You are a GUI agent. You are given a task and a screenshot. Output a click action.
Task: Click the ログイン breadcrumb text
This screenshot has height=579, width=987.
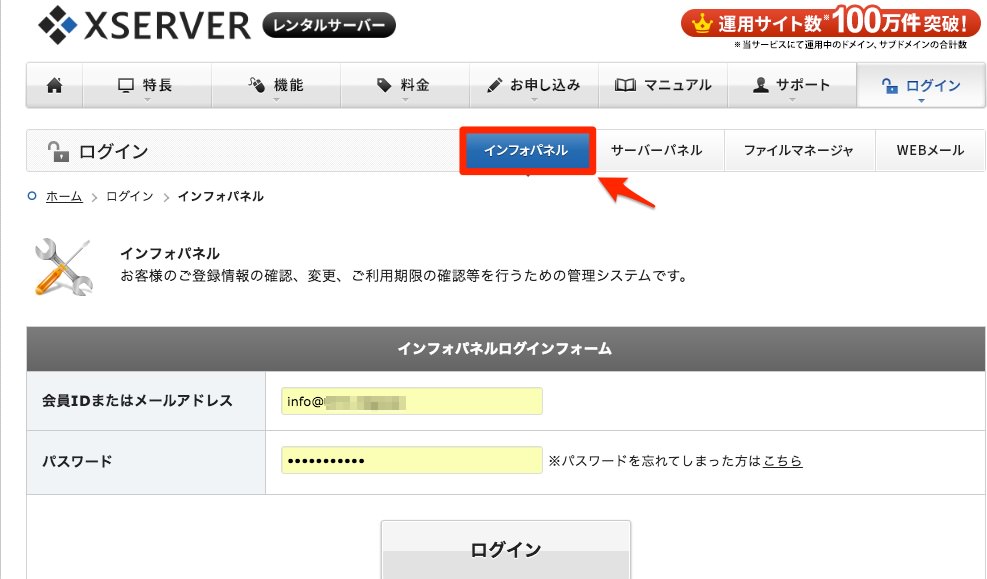coord(130,196)
